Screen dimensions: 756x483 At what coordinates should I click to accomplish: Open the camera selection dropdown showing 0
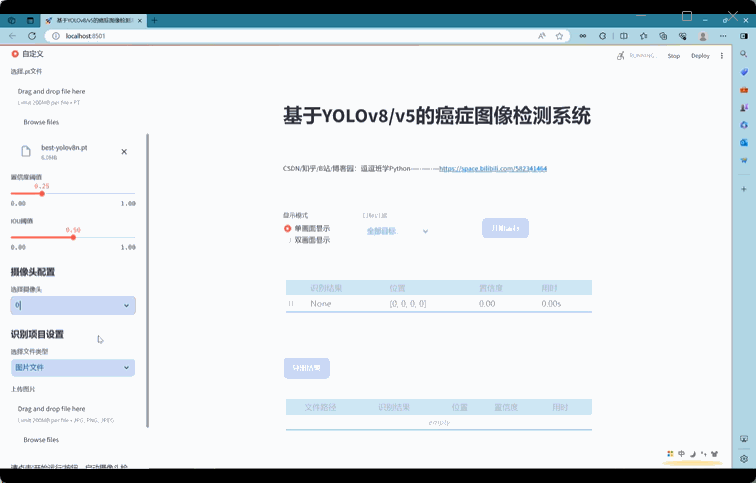pyautogui.click(x=73, y=305)
